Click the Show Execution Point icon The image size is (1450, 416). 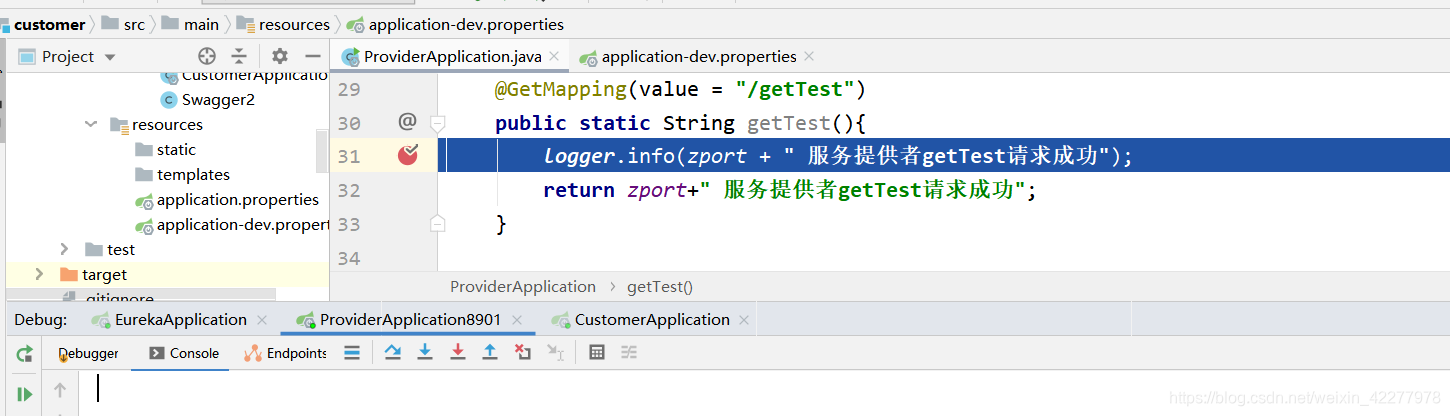(352, 352)
